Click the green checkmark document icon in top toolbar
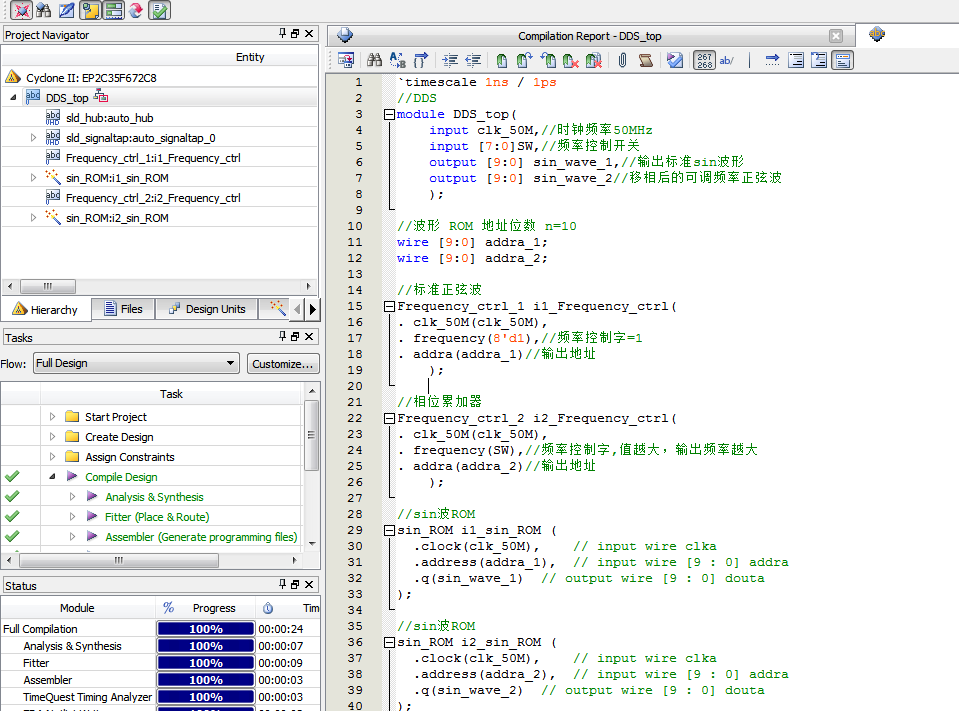This screenshot has width=959, height=711. [x=159, y=10]
